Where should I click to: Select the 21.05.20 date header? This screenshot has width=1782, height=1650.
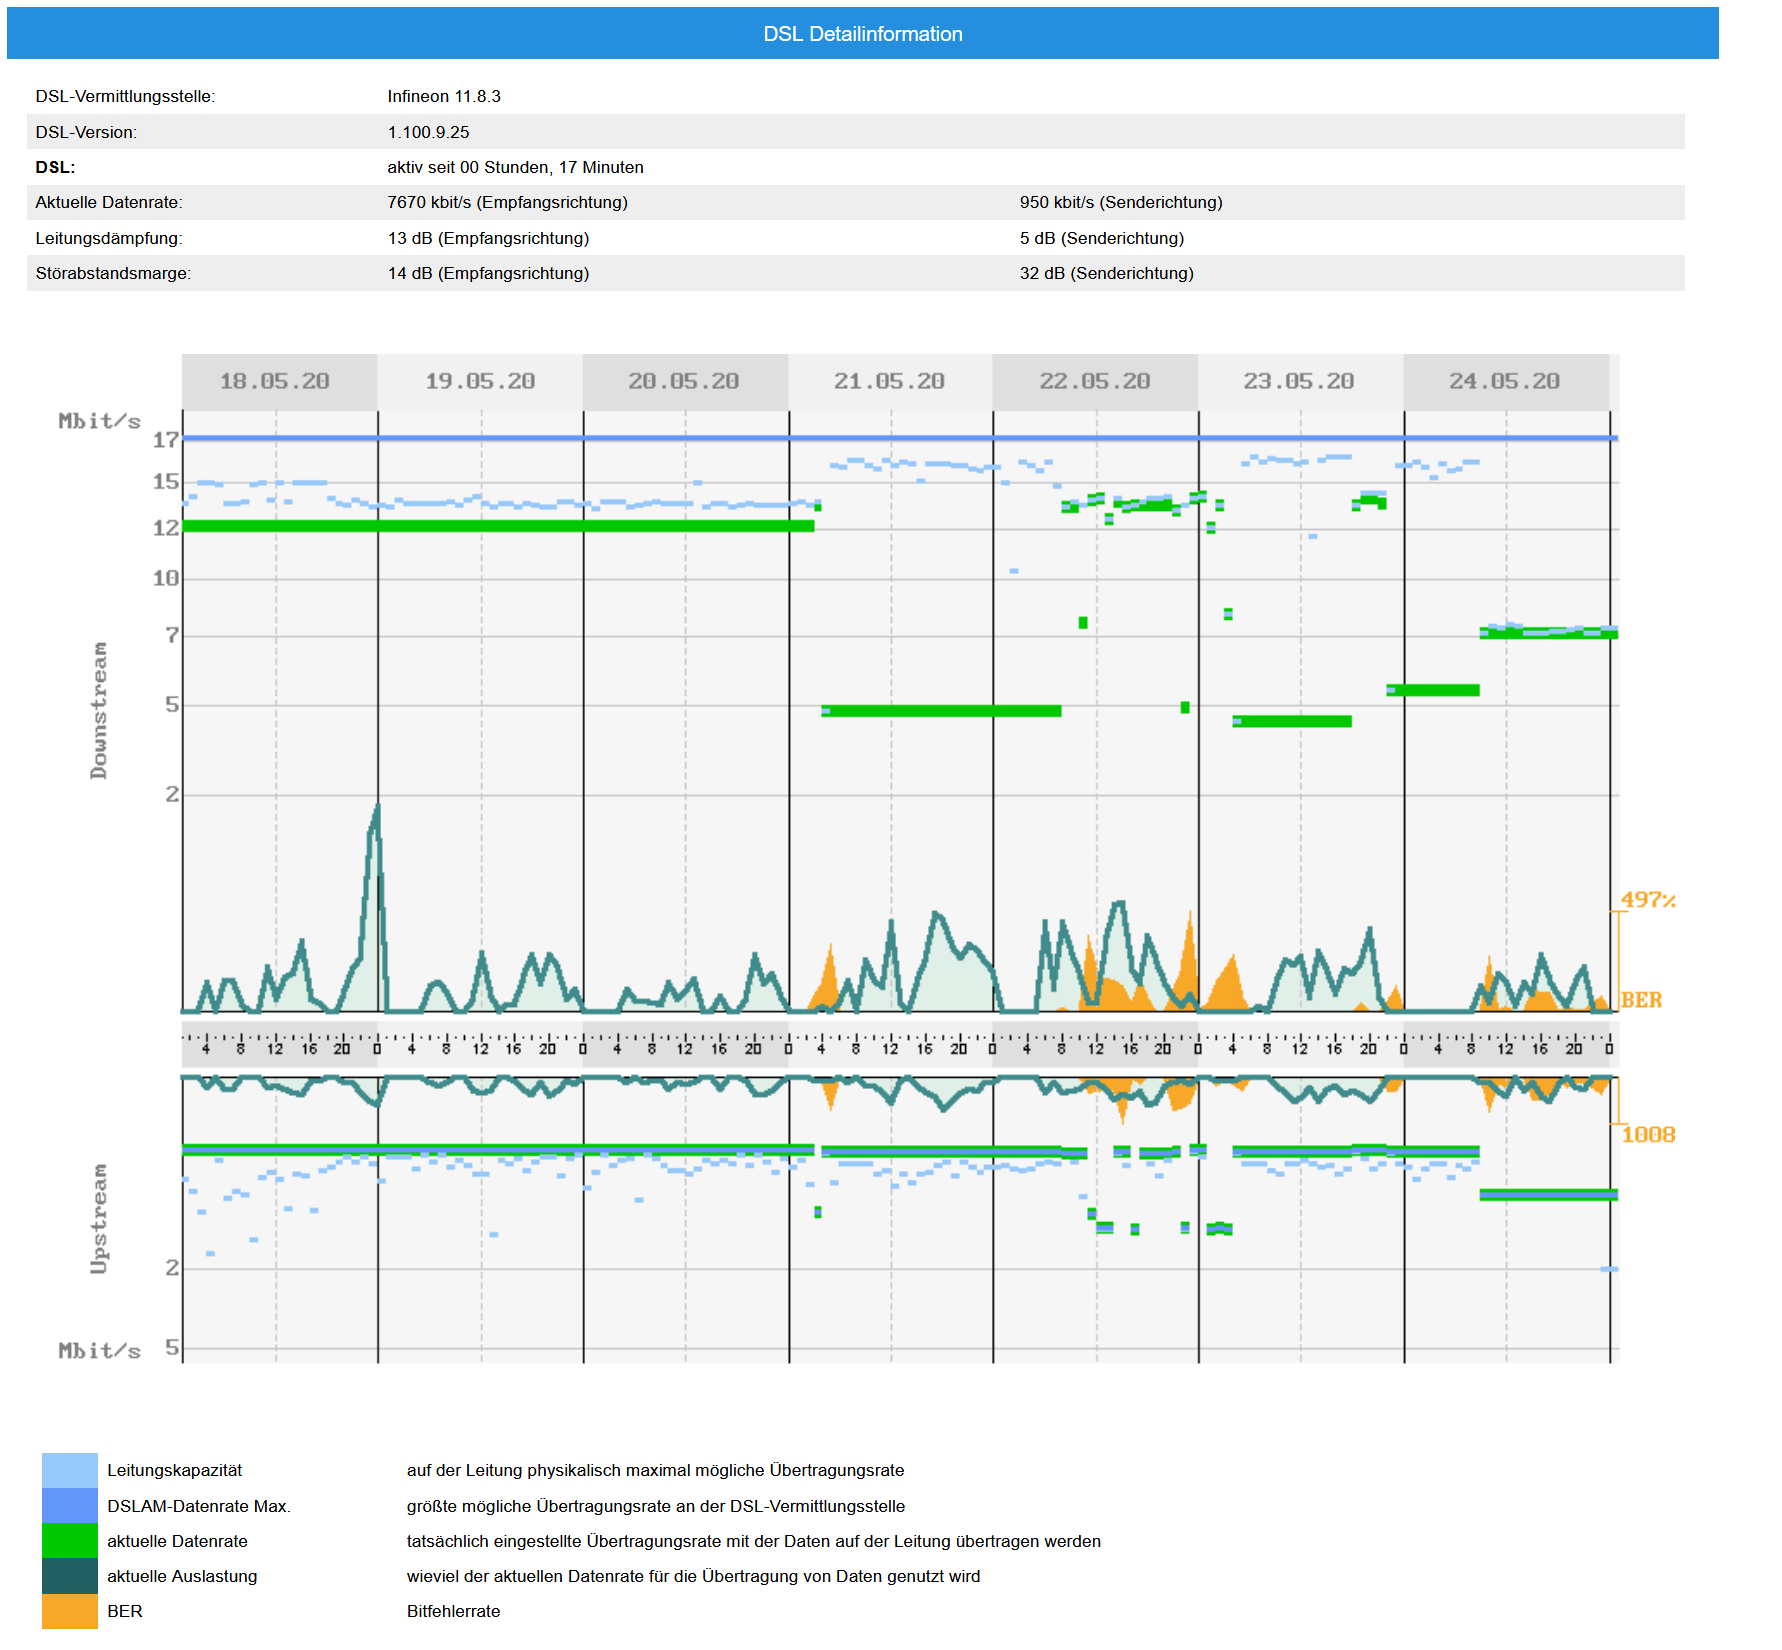click(889, 381)
